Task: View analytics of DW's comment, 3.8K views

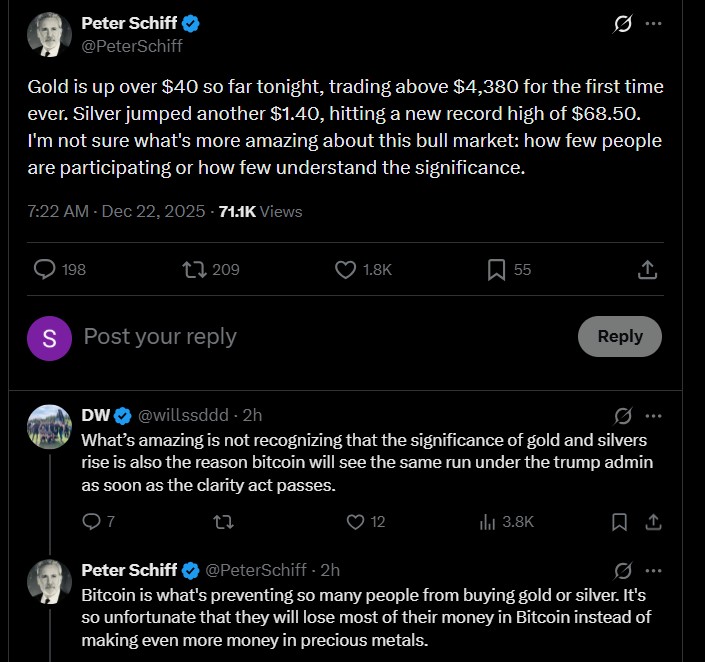Action: pos(489,521)
